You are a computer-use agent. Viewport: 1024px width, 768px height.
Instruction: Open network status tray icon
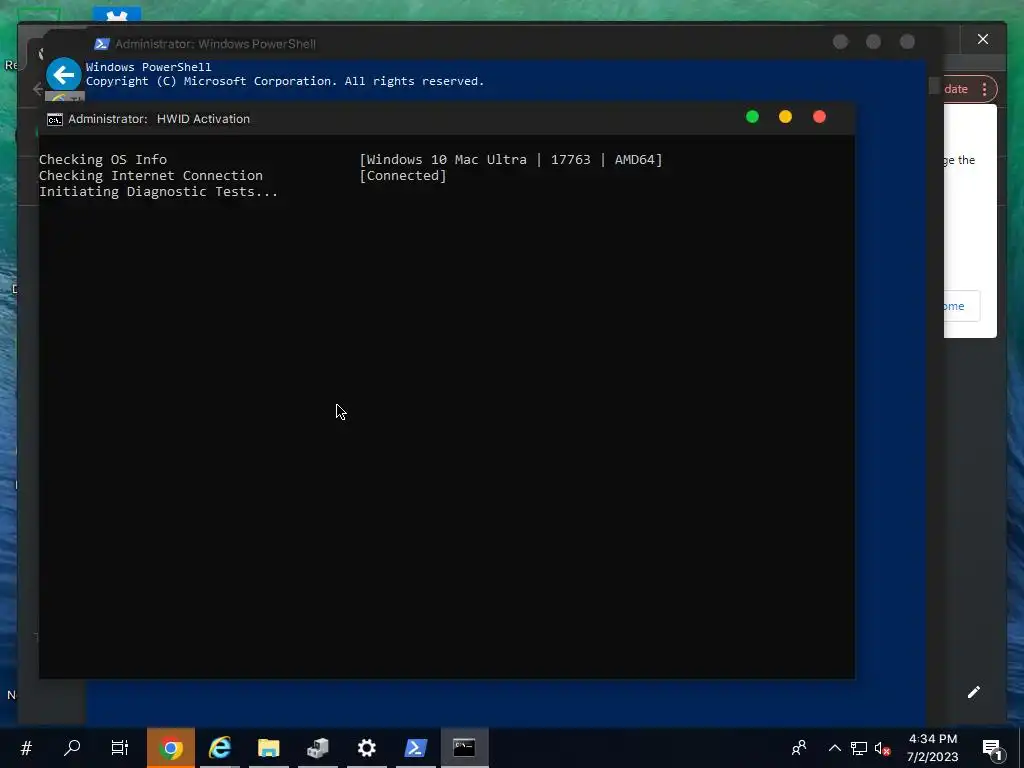[859, 748]
